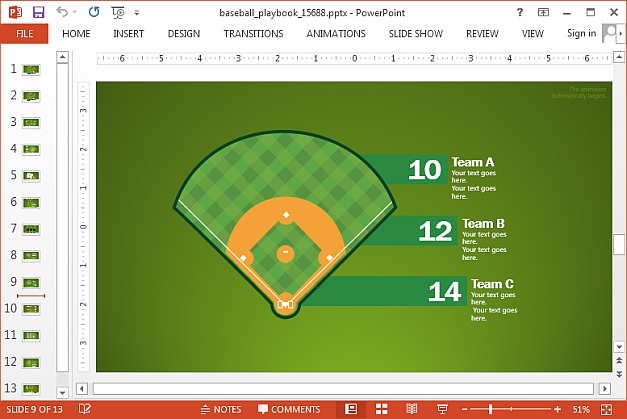This screenshot has width=627, height=419.
Task: Switch to Reading View
Action: [411, 409]
